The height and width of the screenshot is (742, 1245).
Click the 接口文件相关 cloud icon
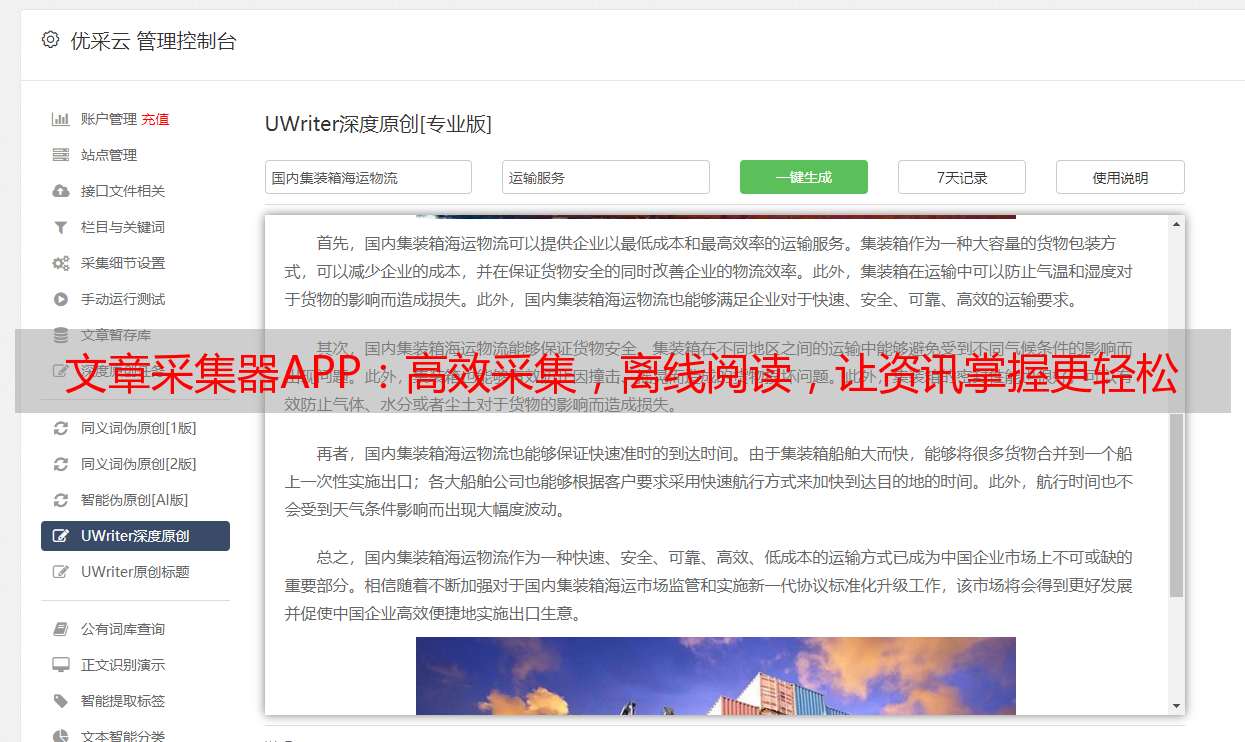click(61, 191)
